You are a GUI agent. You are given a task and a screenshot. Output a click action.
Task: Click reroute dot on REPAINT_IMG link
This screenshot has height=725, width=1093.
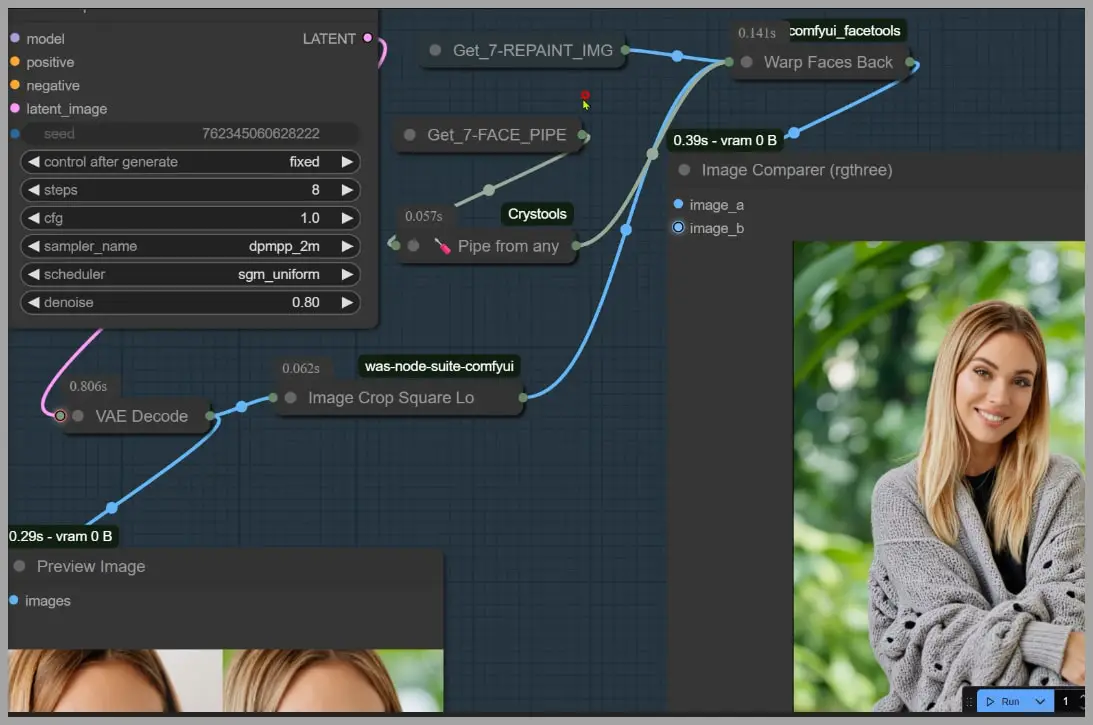[x=677, y=56]
